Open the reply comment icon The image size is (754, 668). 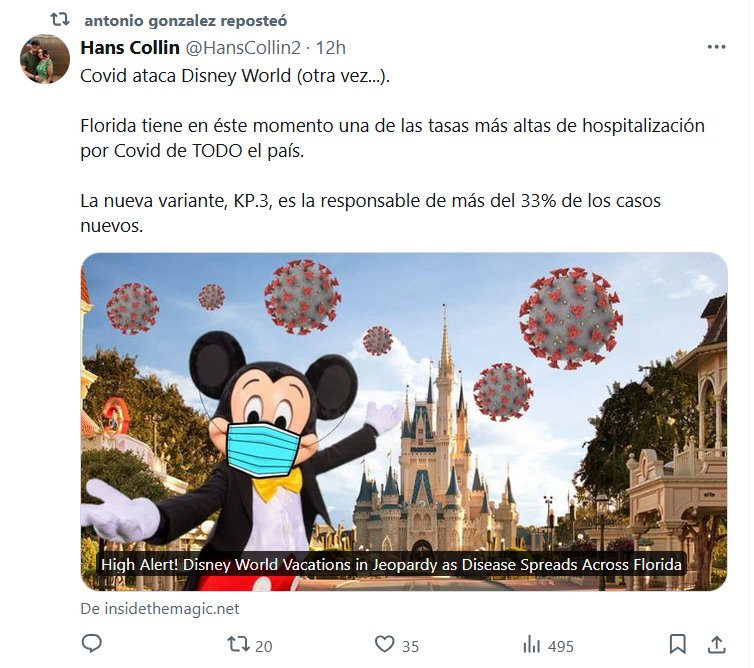tap(91, 643)
